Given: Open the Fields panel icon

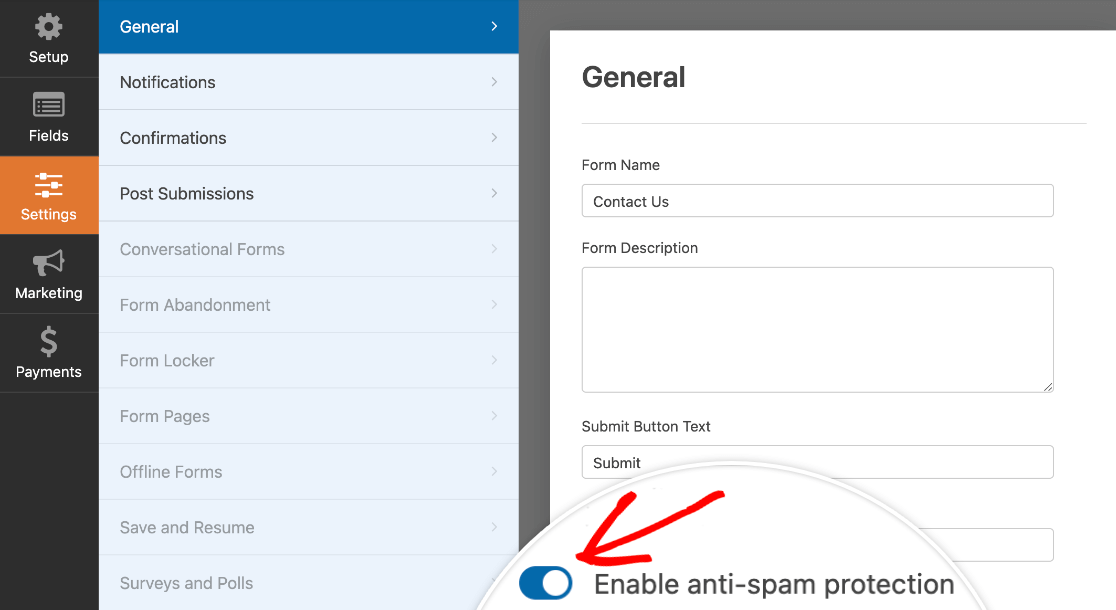Looking at the screenshot, I should pyautogui.click(x=48, y=106).
